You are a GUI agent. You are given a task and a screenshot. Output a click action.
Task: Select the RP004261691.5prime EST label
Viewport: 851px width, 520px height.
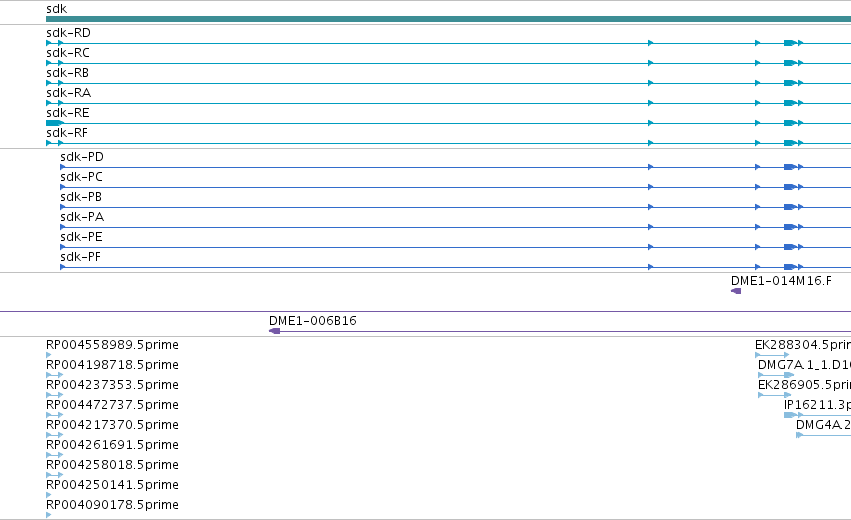click(112, 445)
